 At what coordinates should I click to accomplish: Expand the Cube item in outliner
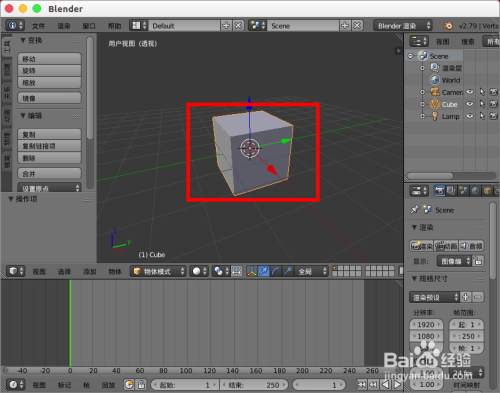pos(422,104)
